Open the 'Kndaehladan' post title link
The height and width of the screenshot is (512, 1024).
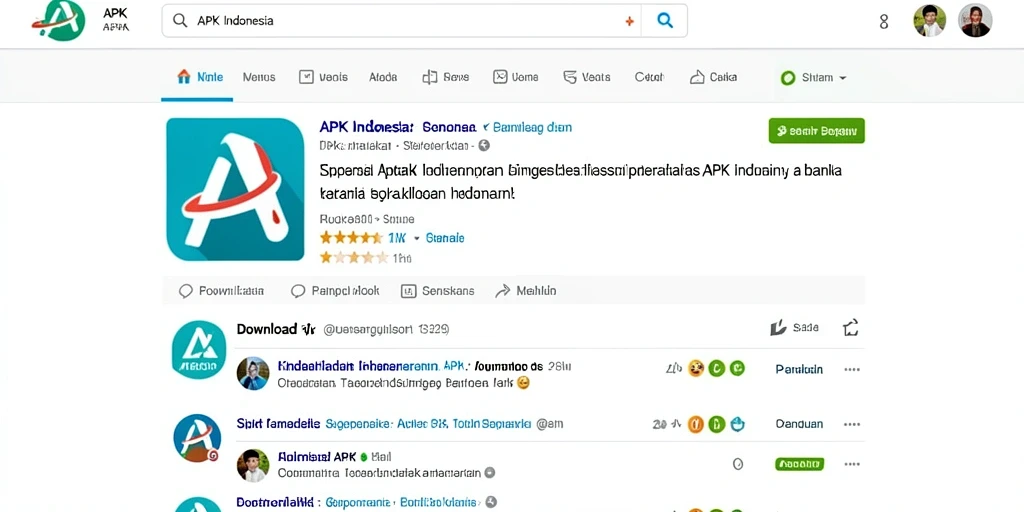click(359, 366)
